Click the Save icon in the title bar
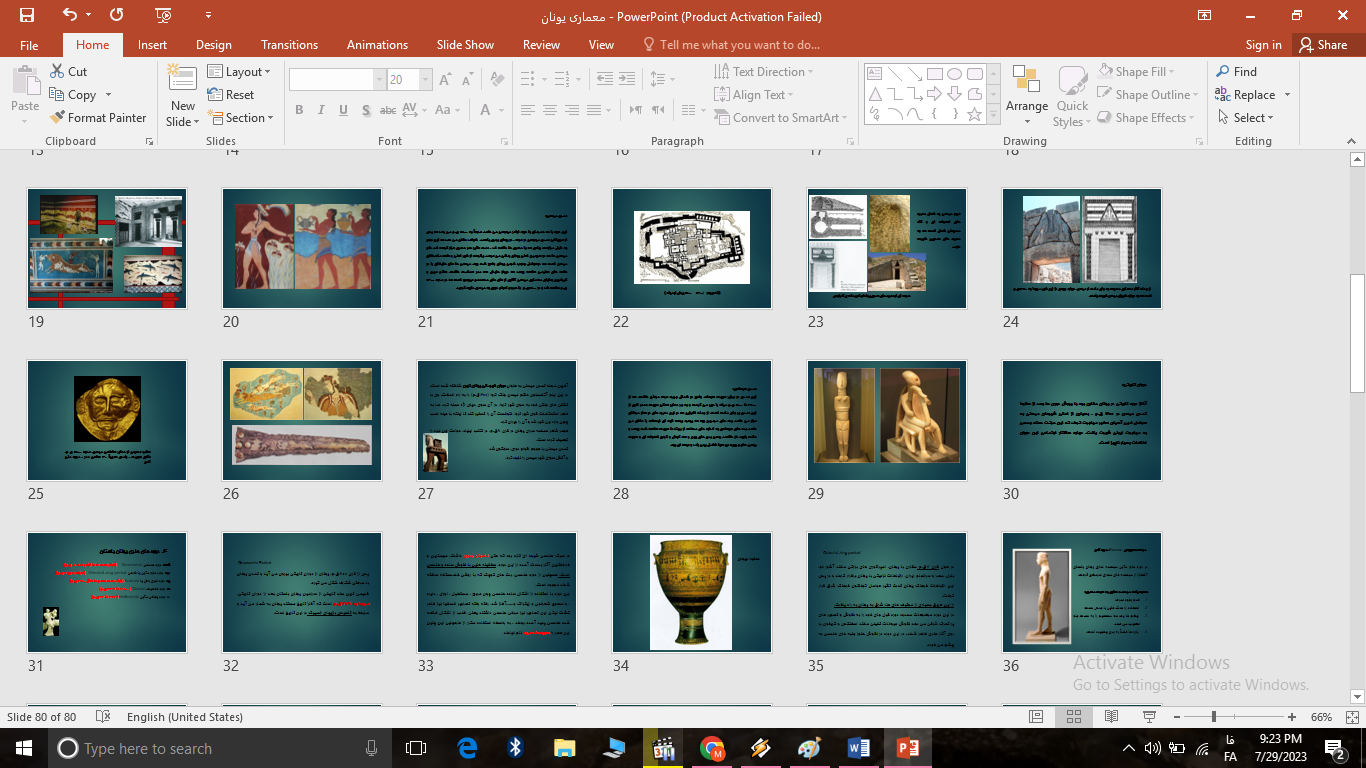 point(27,15)
